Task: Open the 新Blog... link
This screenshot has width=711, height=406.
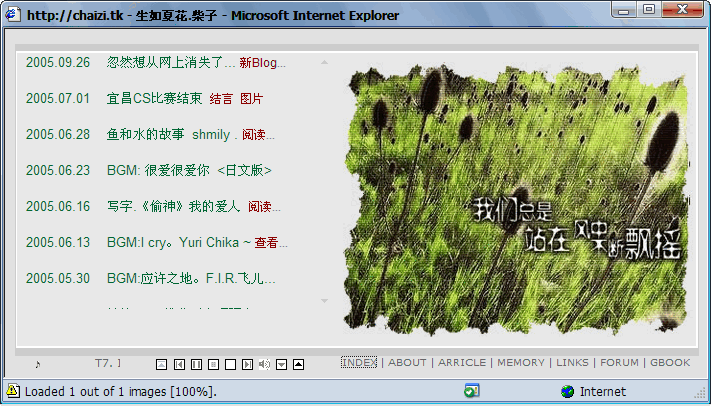Action: point(263,63)
